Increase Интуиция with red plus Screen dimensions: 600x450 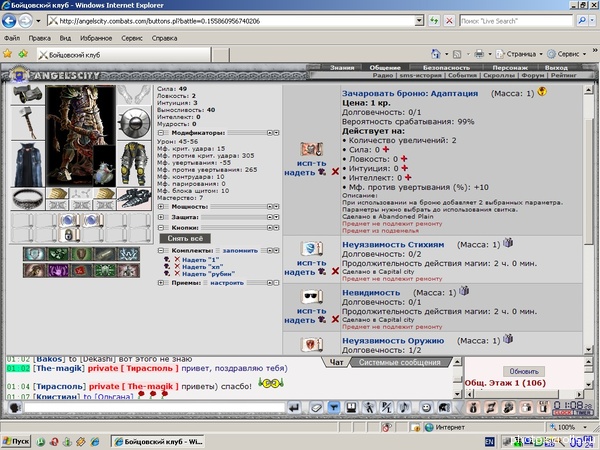pyautogui.click(x=404, y=168)
